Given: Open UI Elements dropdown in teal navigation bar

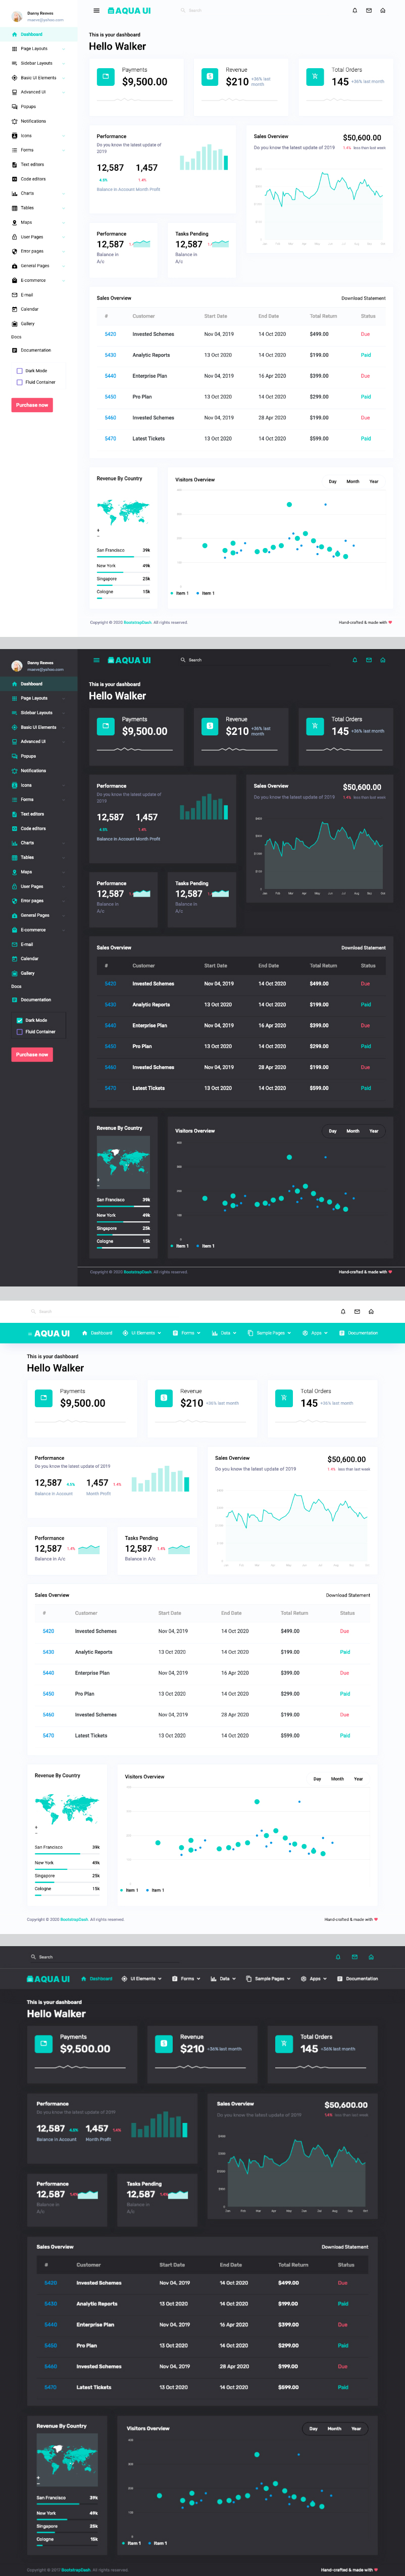Looking at the screenshot, I should 141,1333.
